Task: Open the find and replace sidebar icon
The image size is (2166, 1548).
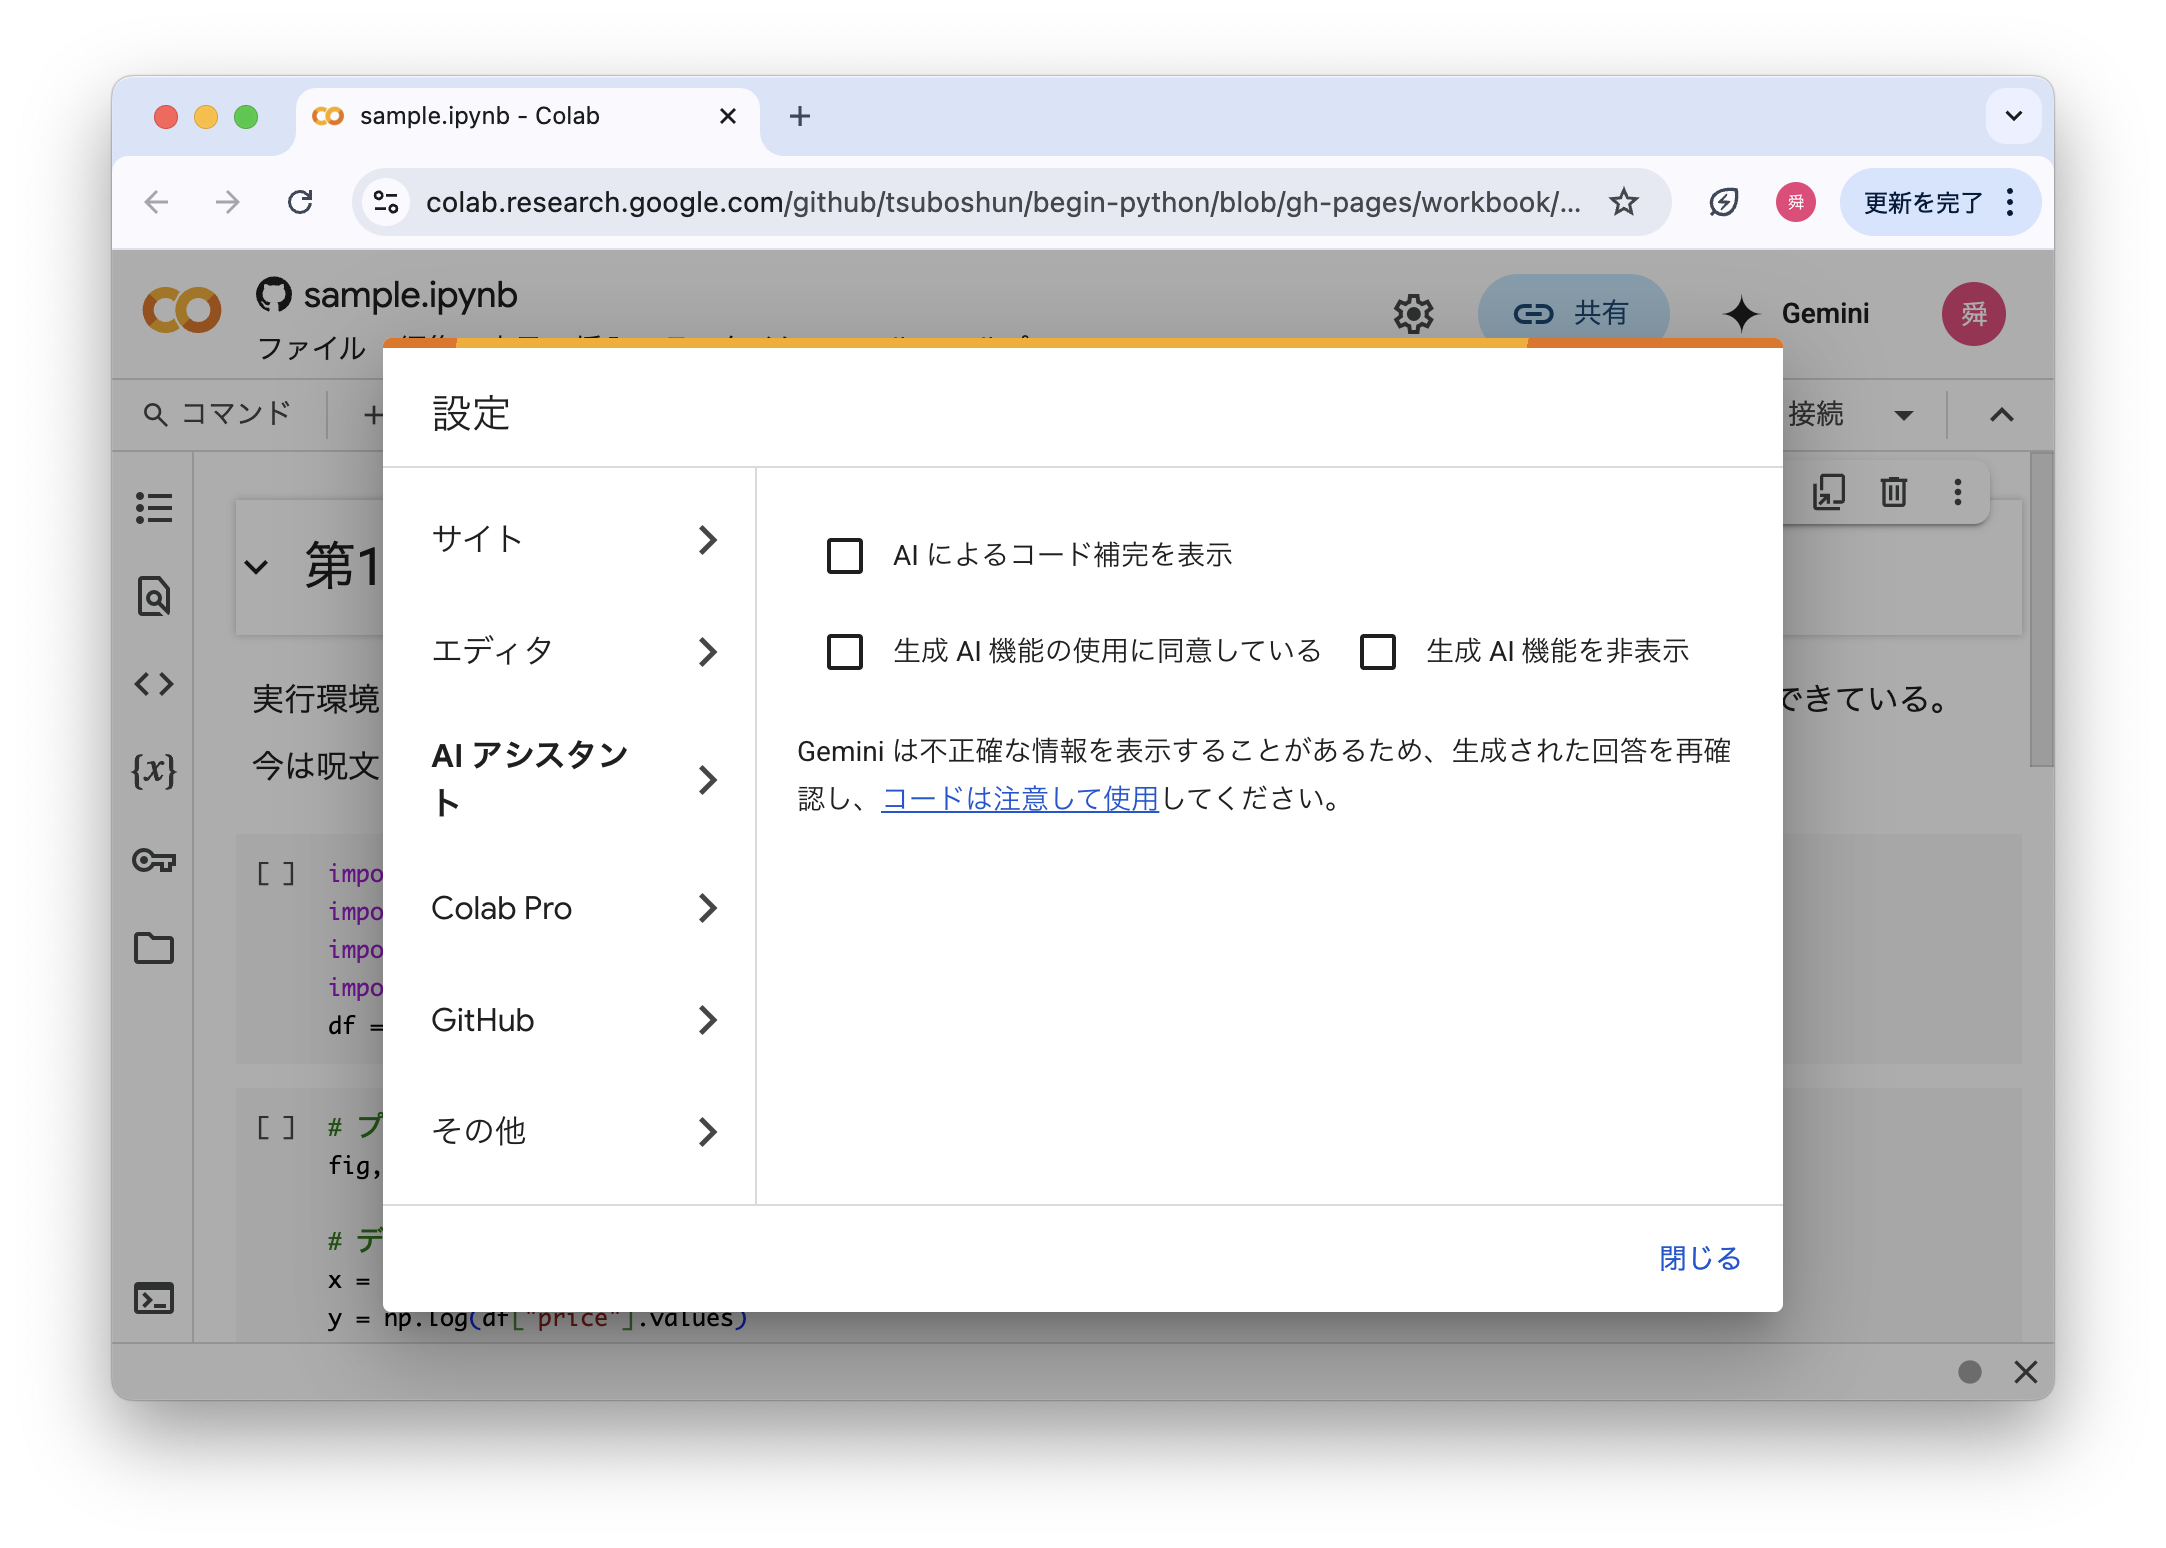Action: (x=154, y=597)
